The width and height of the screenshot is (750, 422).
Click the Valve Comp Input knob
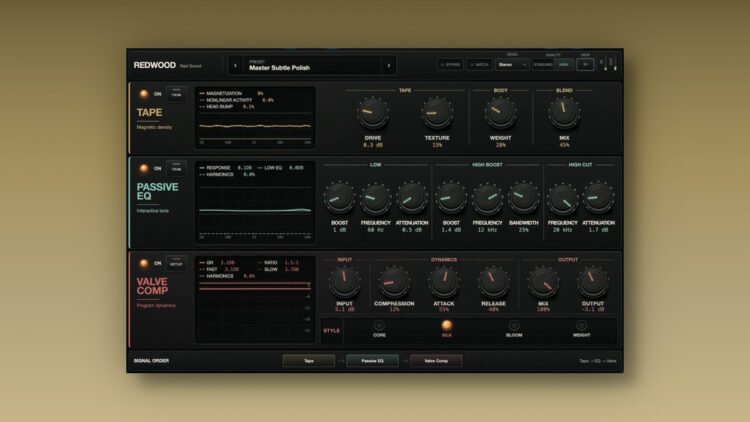click(x=344, y=282)
